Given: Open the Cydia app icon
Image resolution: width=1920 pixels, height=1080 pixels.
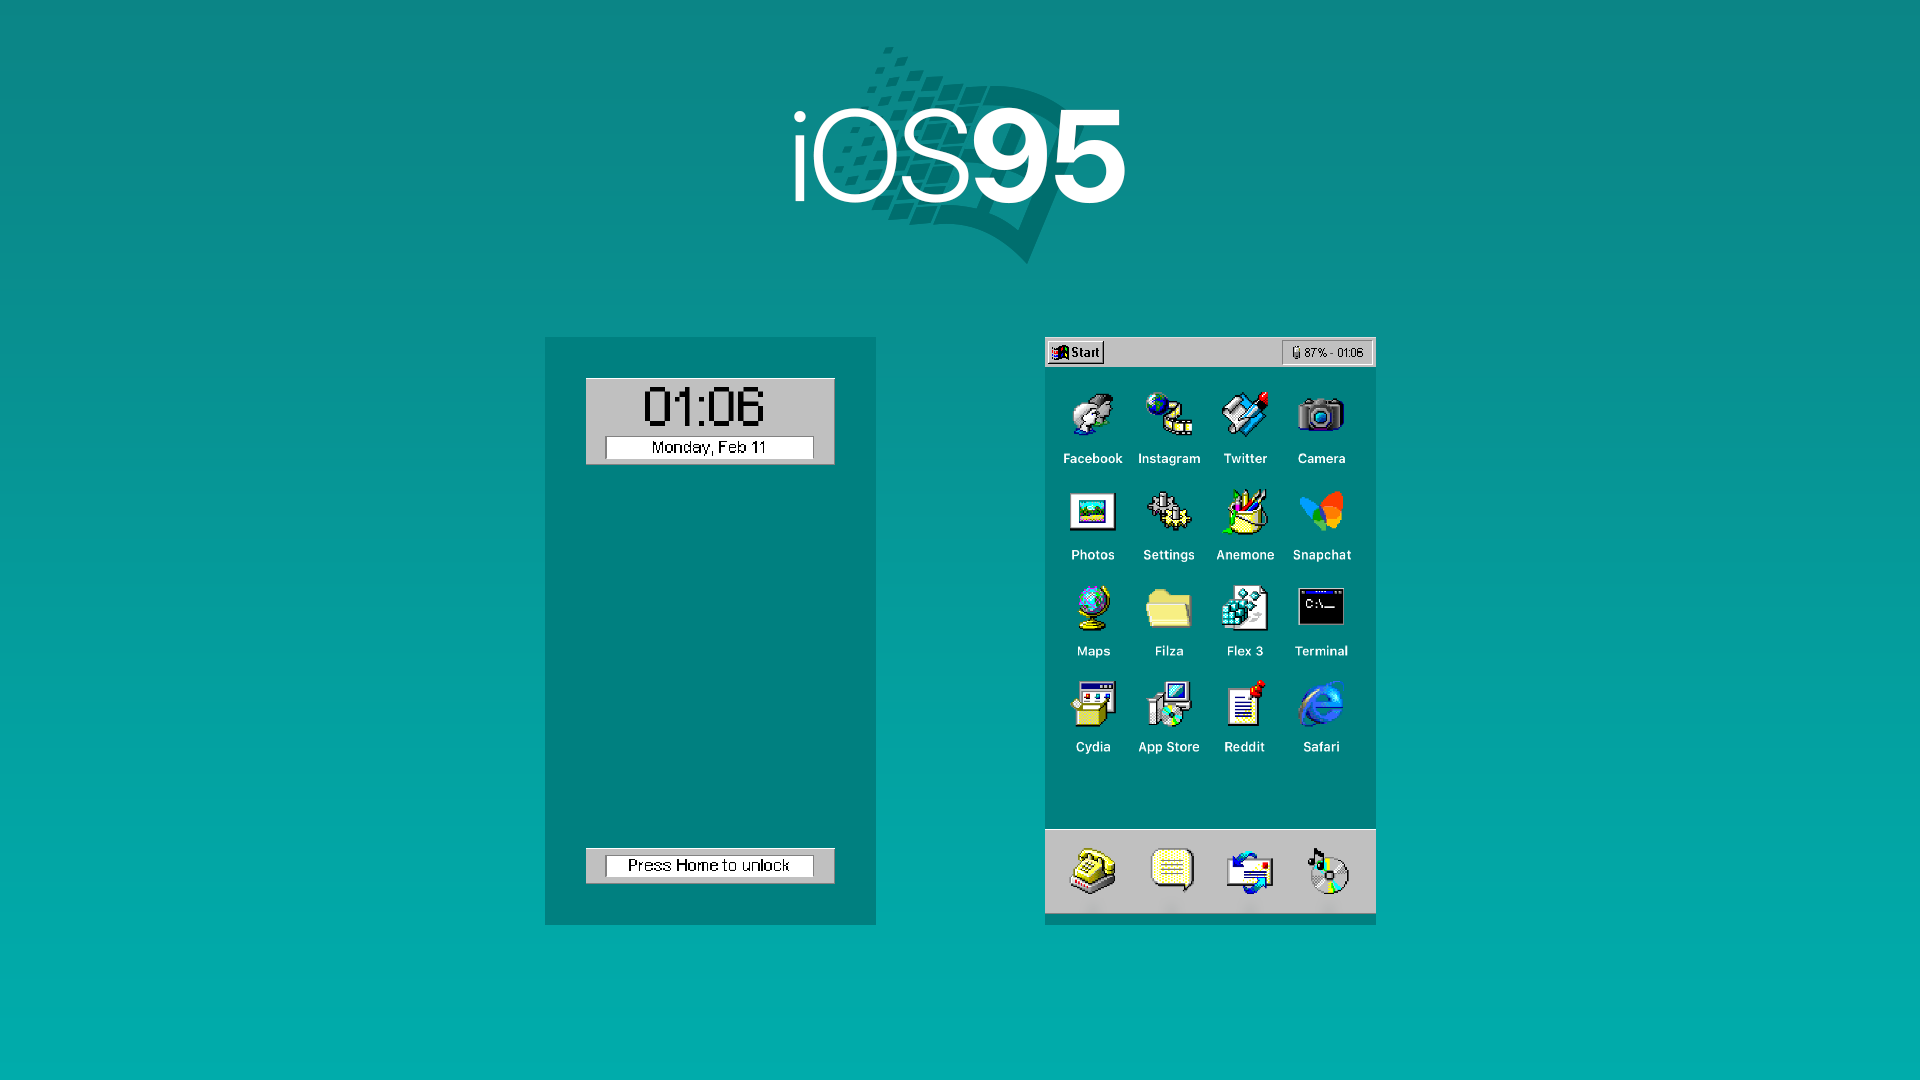Looking at the screenshot, I should coord(1093,704).
